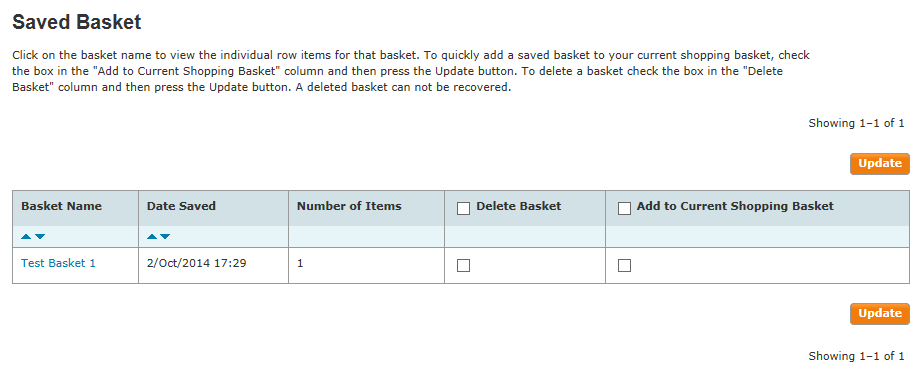
Task: Open the Test Basket 1 link
Action: pos(58,263)
